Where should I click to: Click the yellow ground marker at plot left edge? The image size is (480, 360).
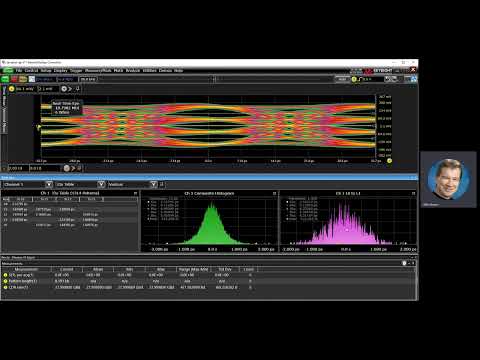[x=39, y=127]
